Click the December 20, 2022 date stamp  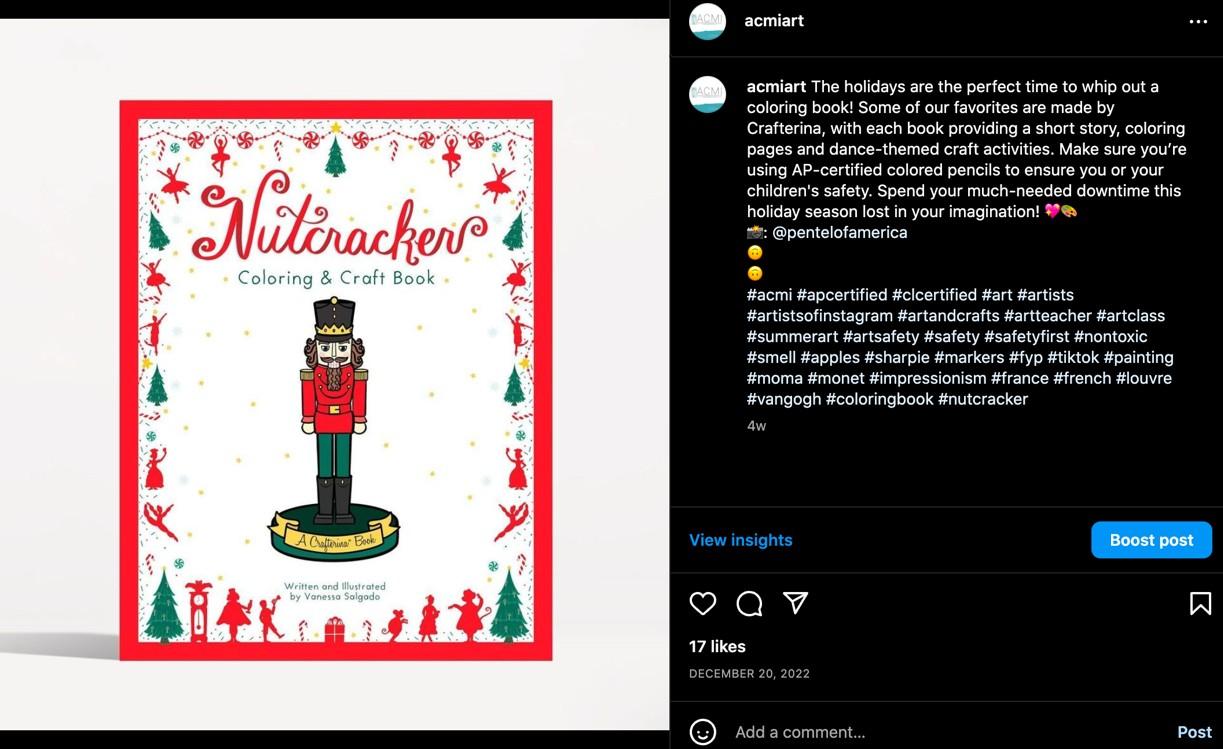click(x=749, y=674)
